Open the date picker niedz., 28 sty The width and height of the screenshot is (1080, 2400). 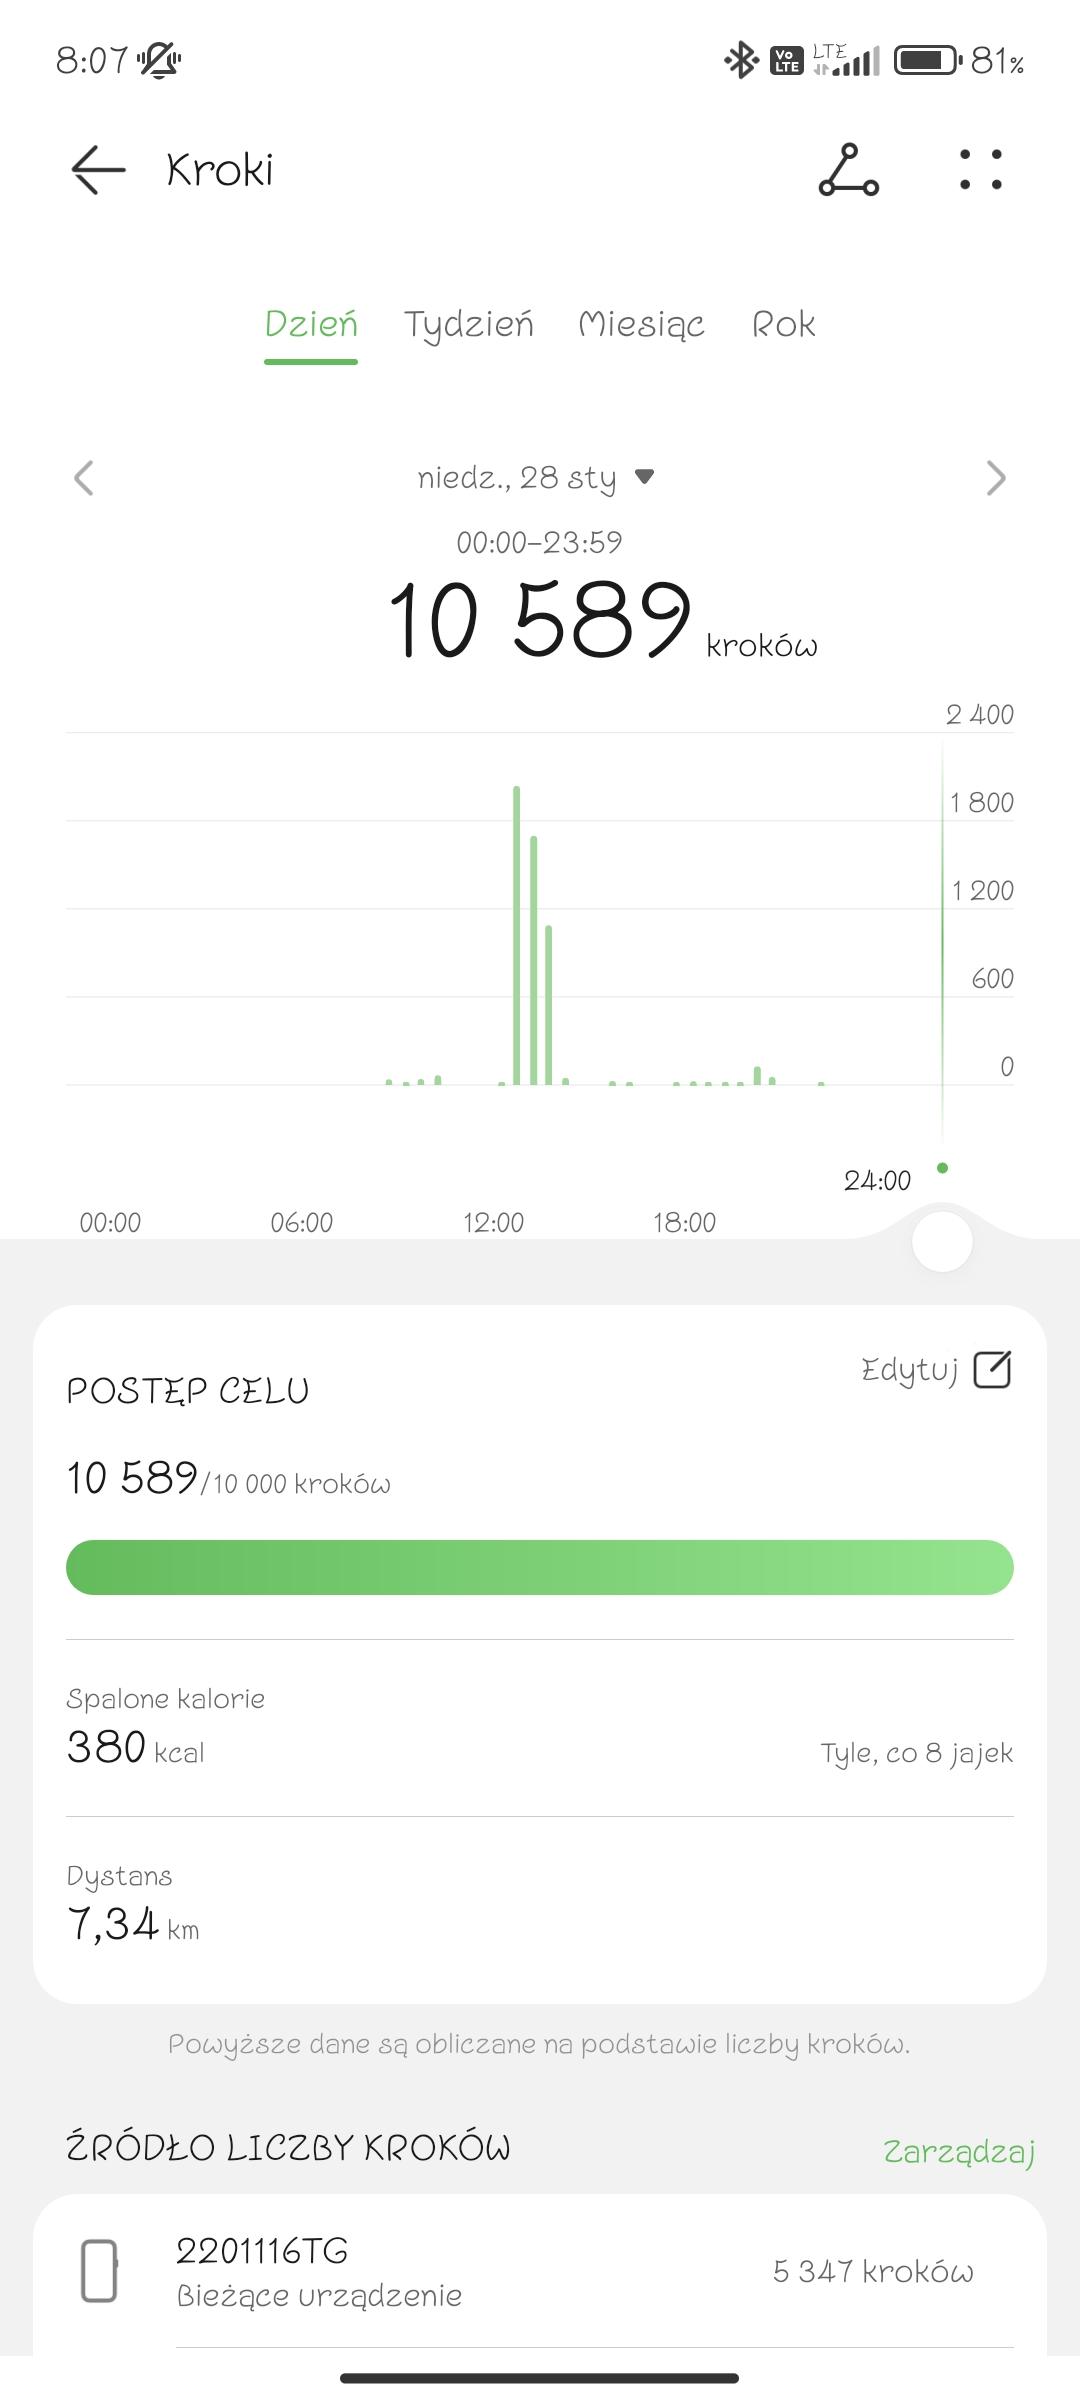coord(535,478)
